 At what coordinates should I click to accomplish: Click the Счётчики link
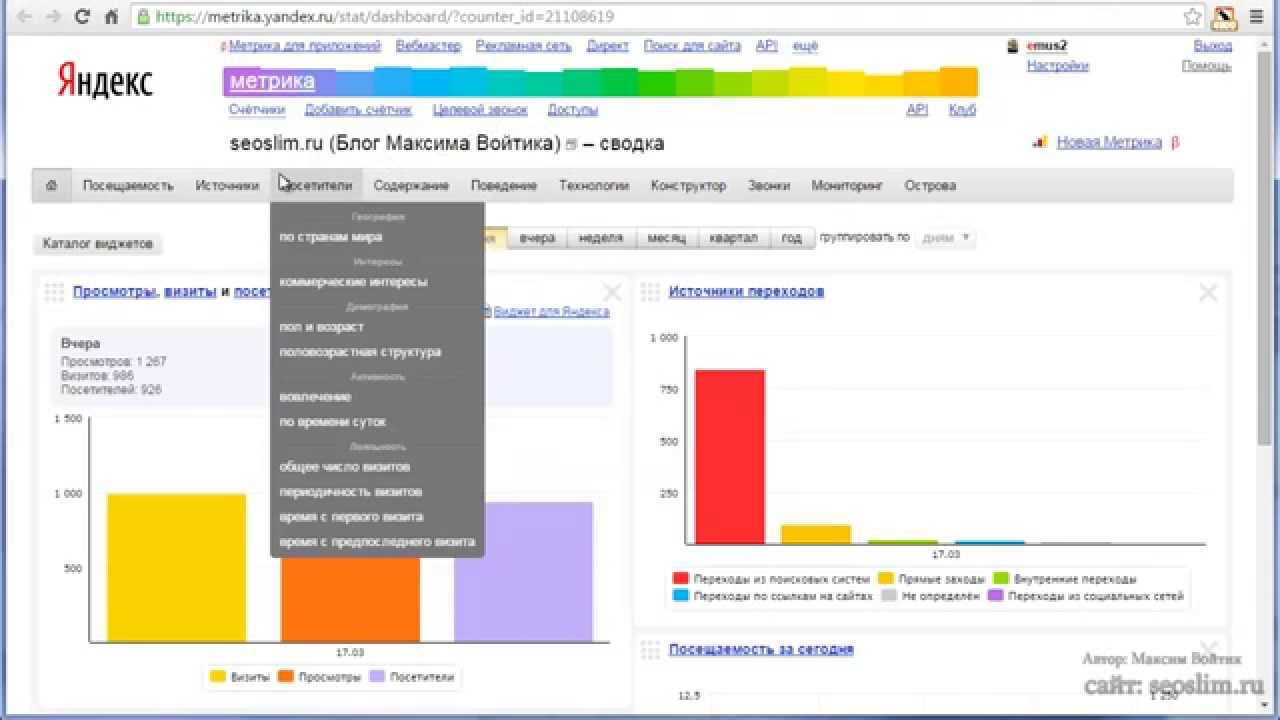click(x=257, y=110)
